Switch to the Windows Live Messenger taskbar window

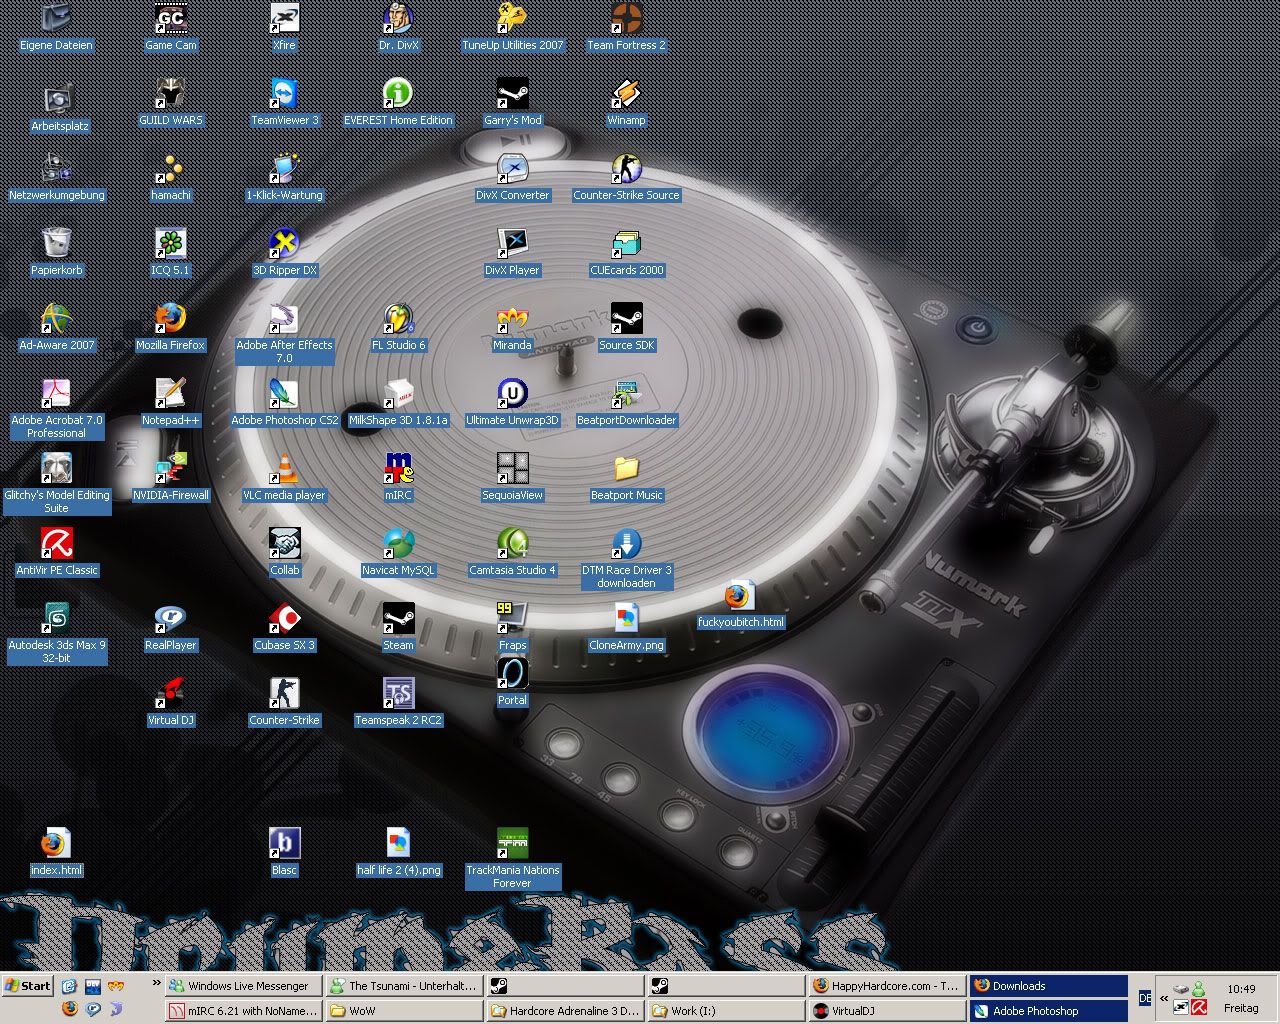(x=242, y=986)
